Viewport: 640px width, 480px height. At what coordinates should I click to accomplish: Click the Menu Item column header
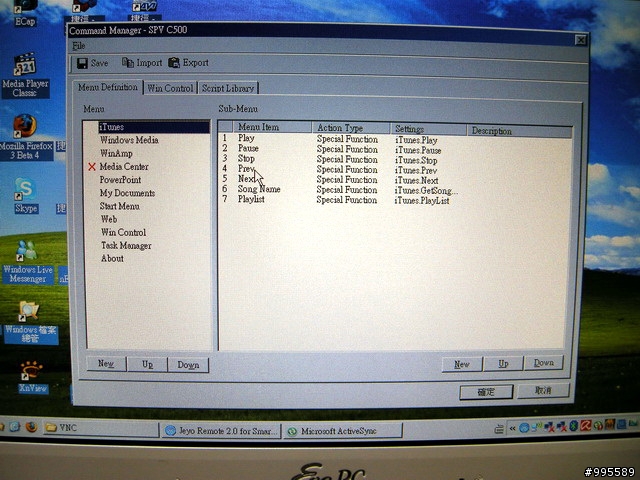271,127
